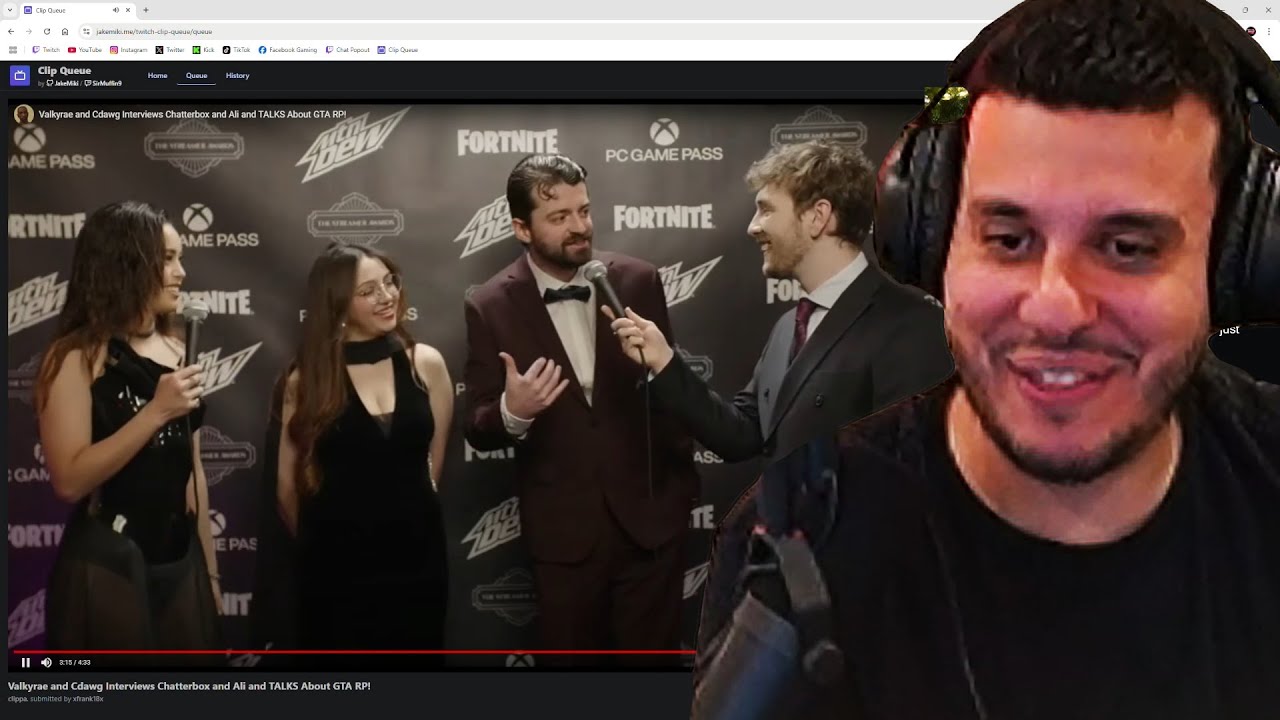The height and width of the screenshot is (720, 1280).
Task: Click the clip title heading below the player
Action: coord(189,686)
